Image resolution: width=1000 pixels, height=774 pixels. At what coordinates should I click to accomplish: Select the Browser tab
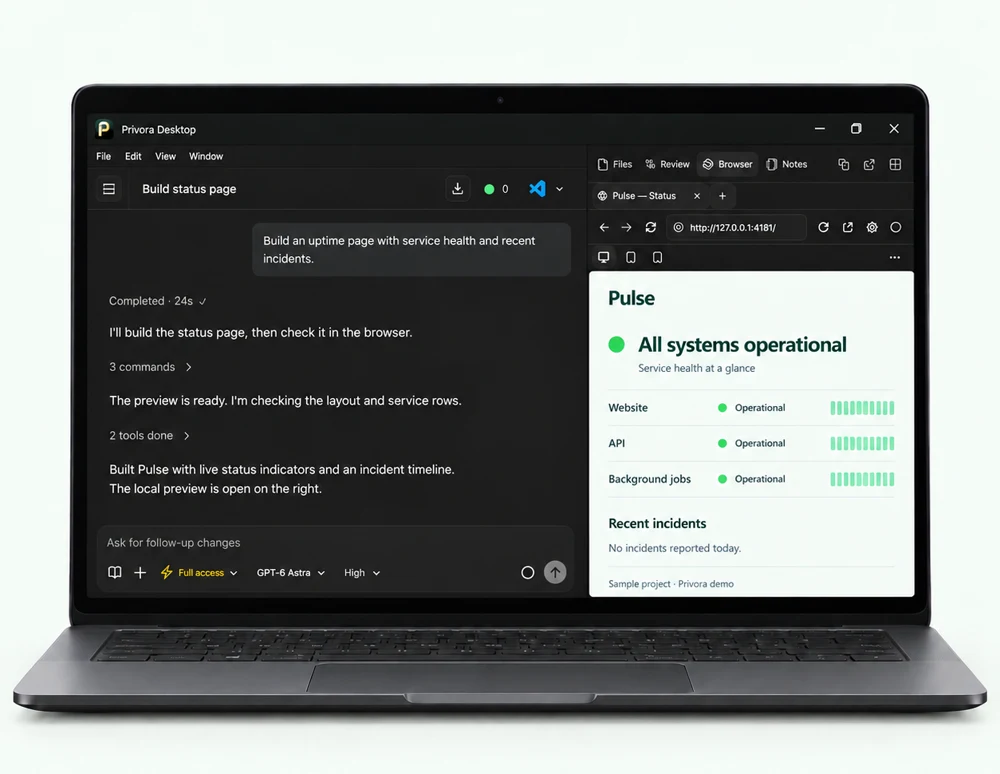click(x=728, y=164)
